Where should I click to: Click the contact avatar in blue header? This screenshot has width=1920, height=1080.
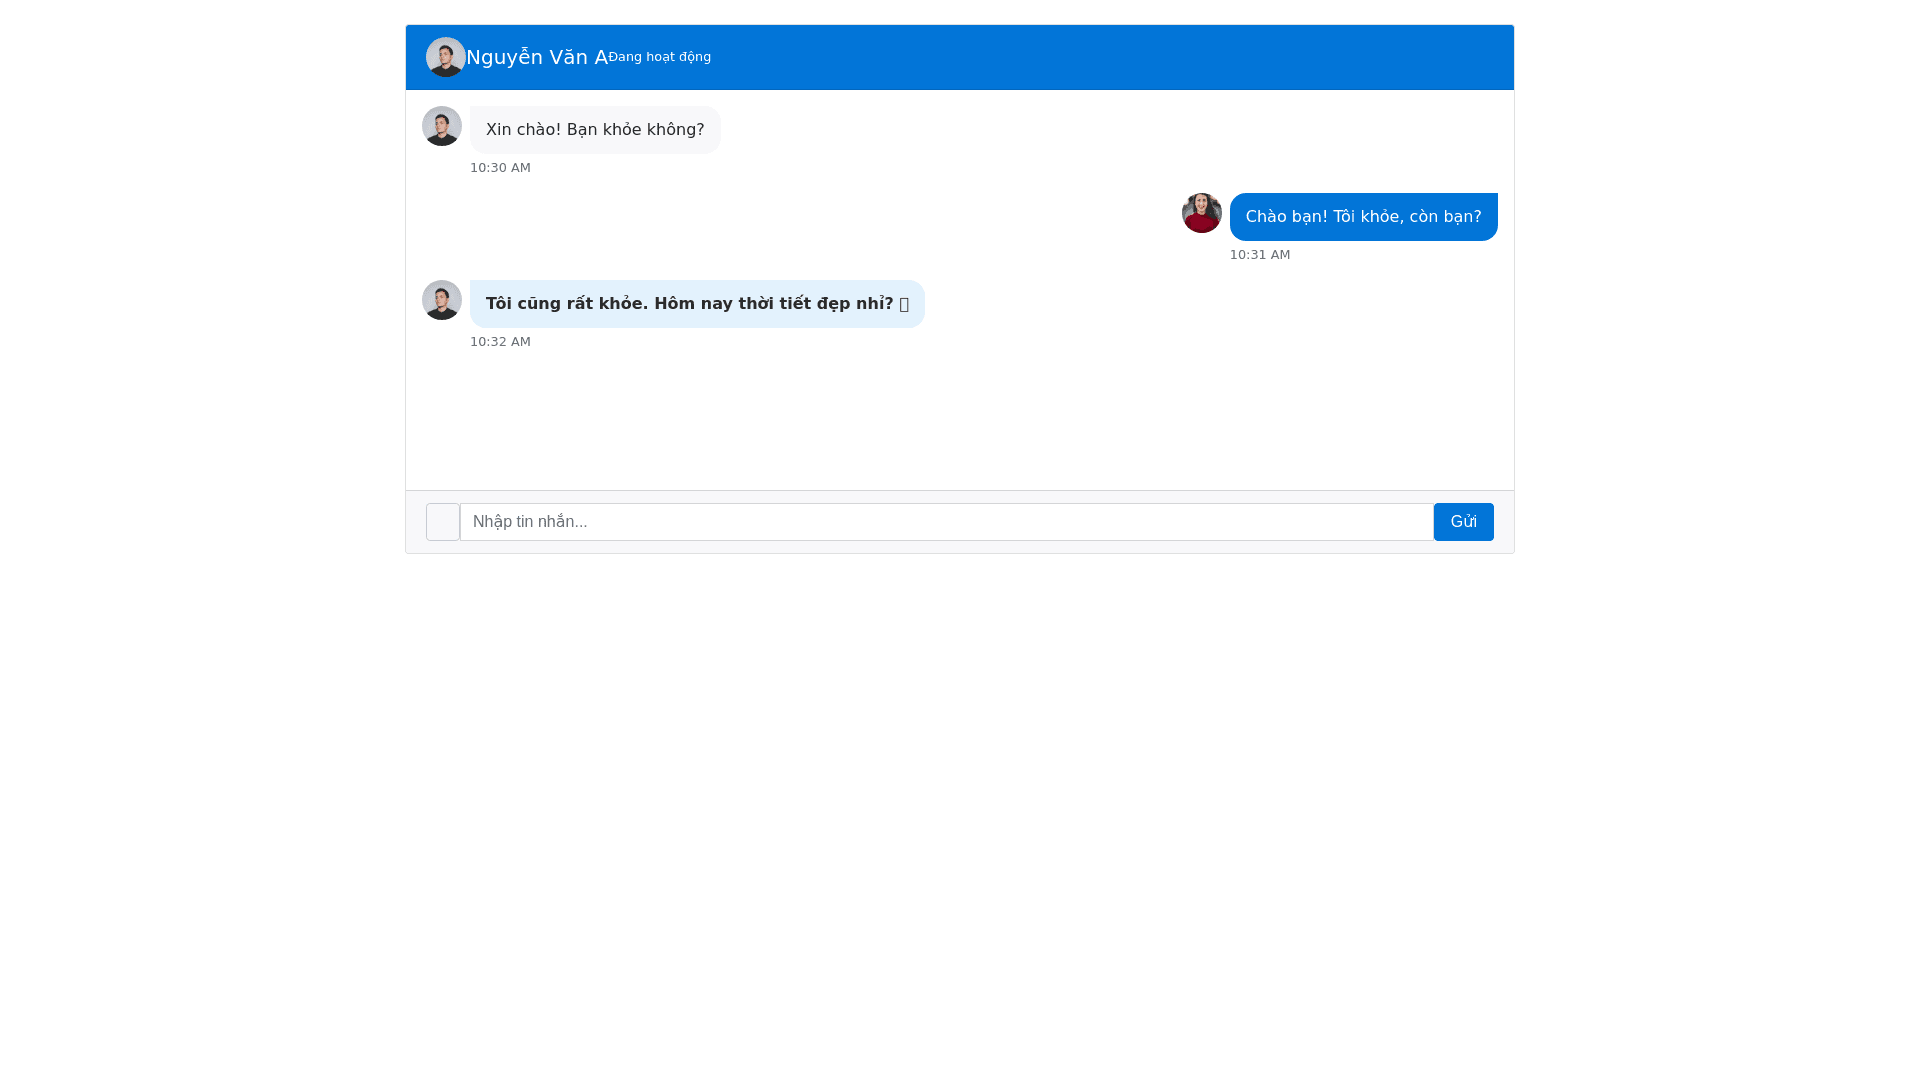[445, 57]
